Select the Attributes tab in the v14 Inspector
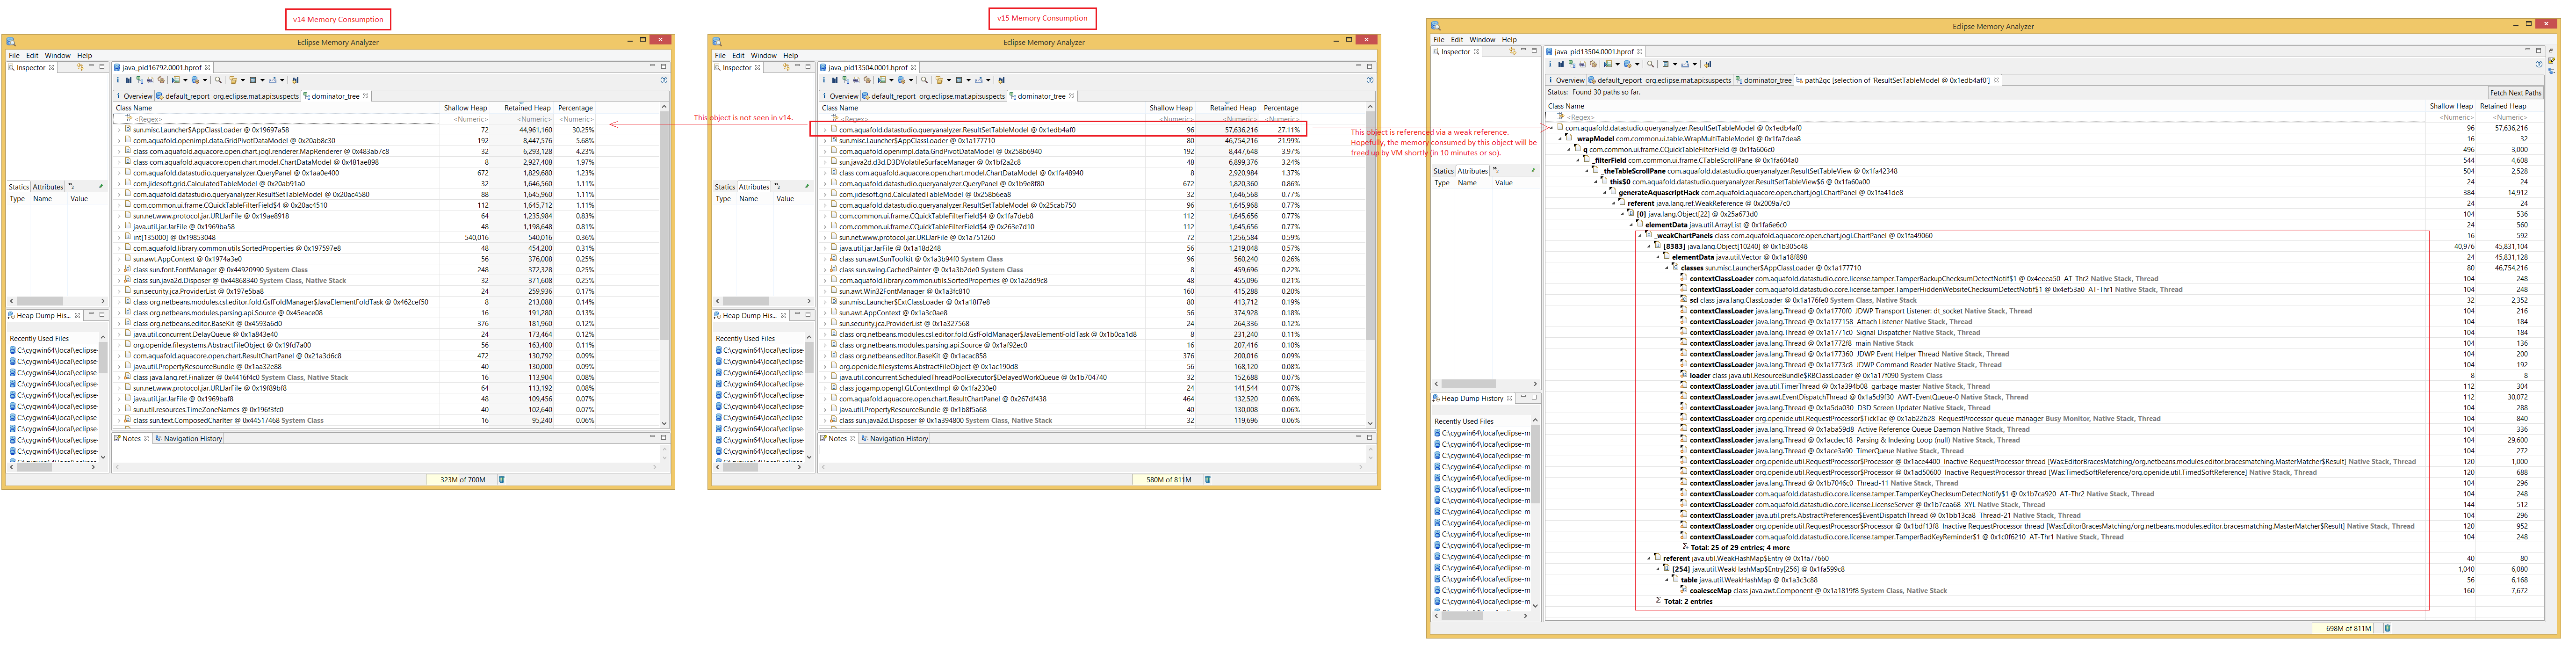This screenshot has height=646, width=2576. click(48, 187)
